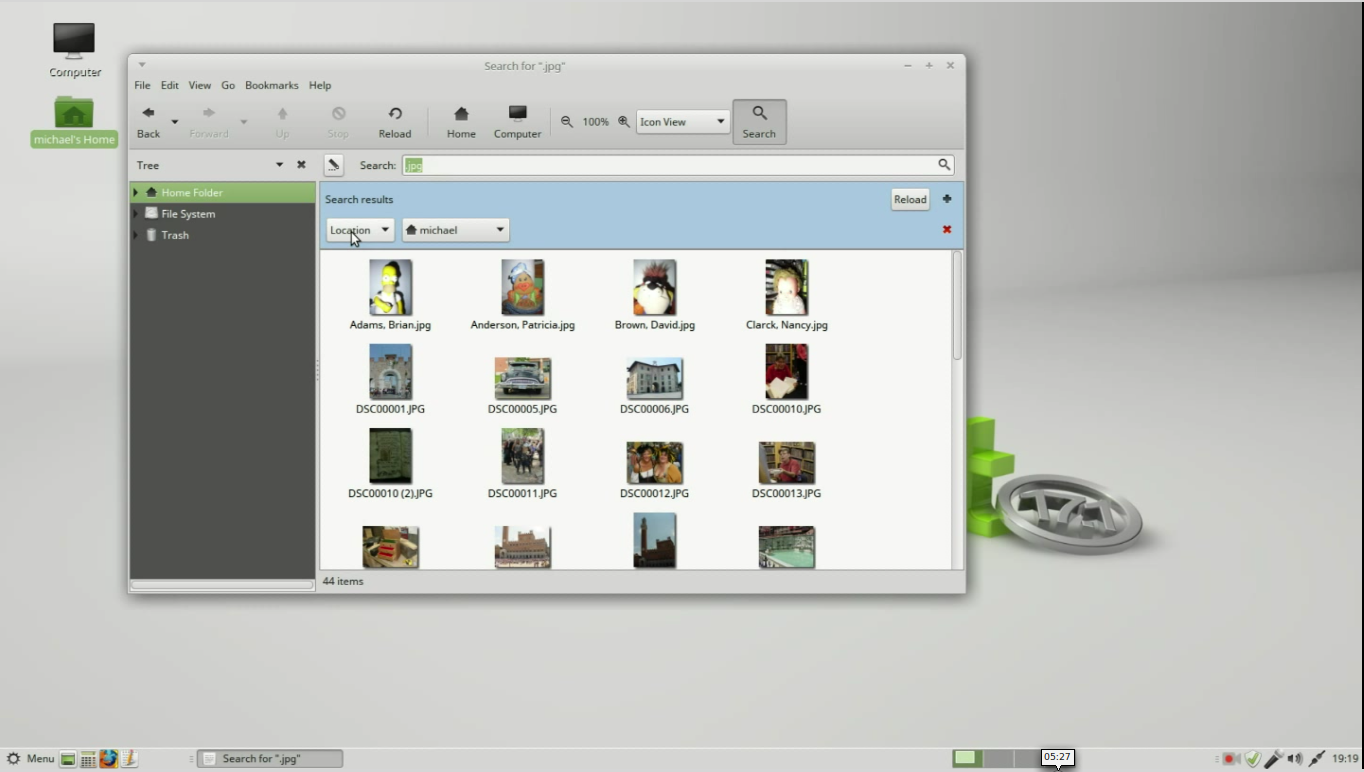The width and height of the screenshot is (1364, 772).
Task: Launch Firefox from the panel
Action: 108,759
